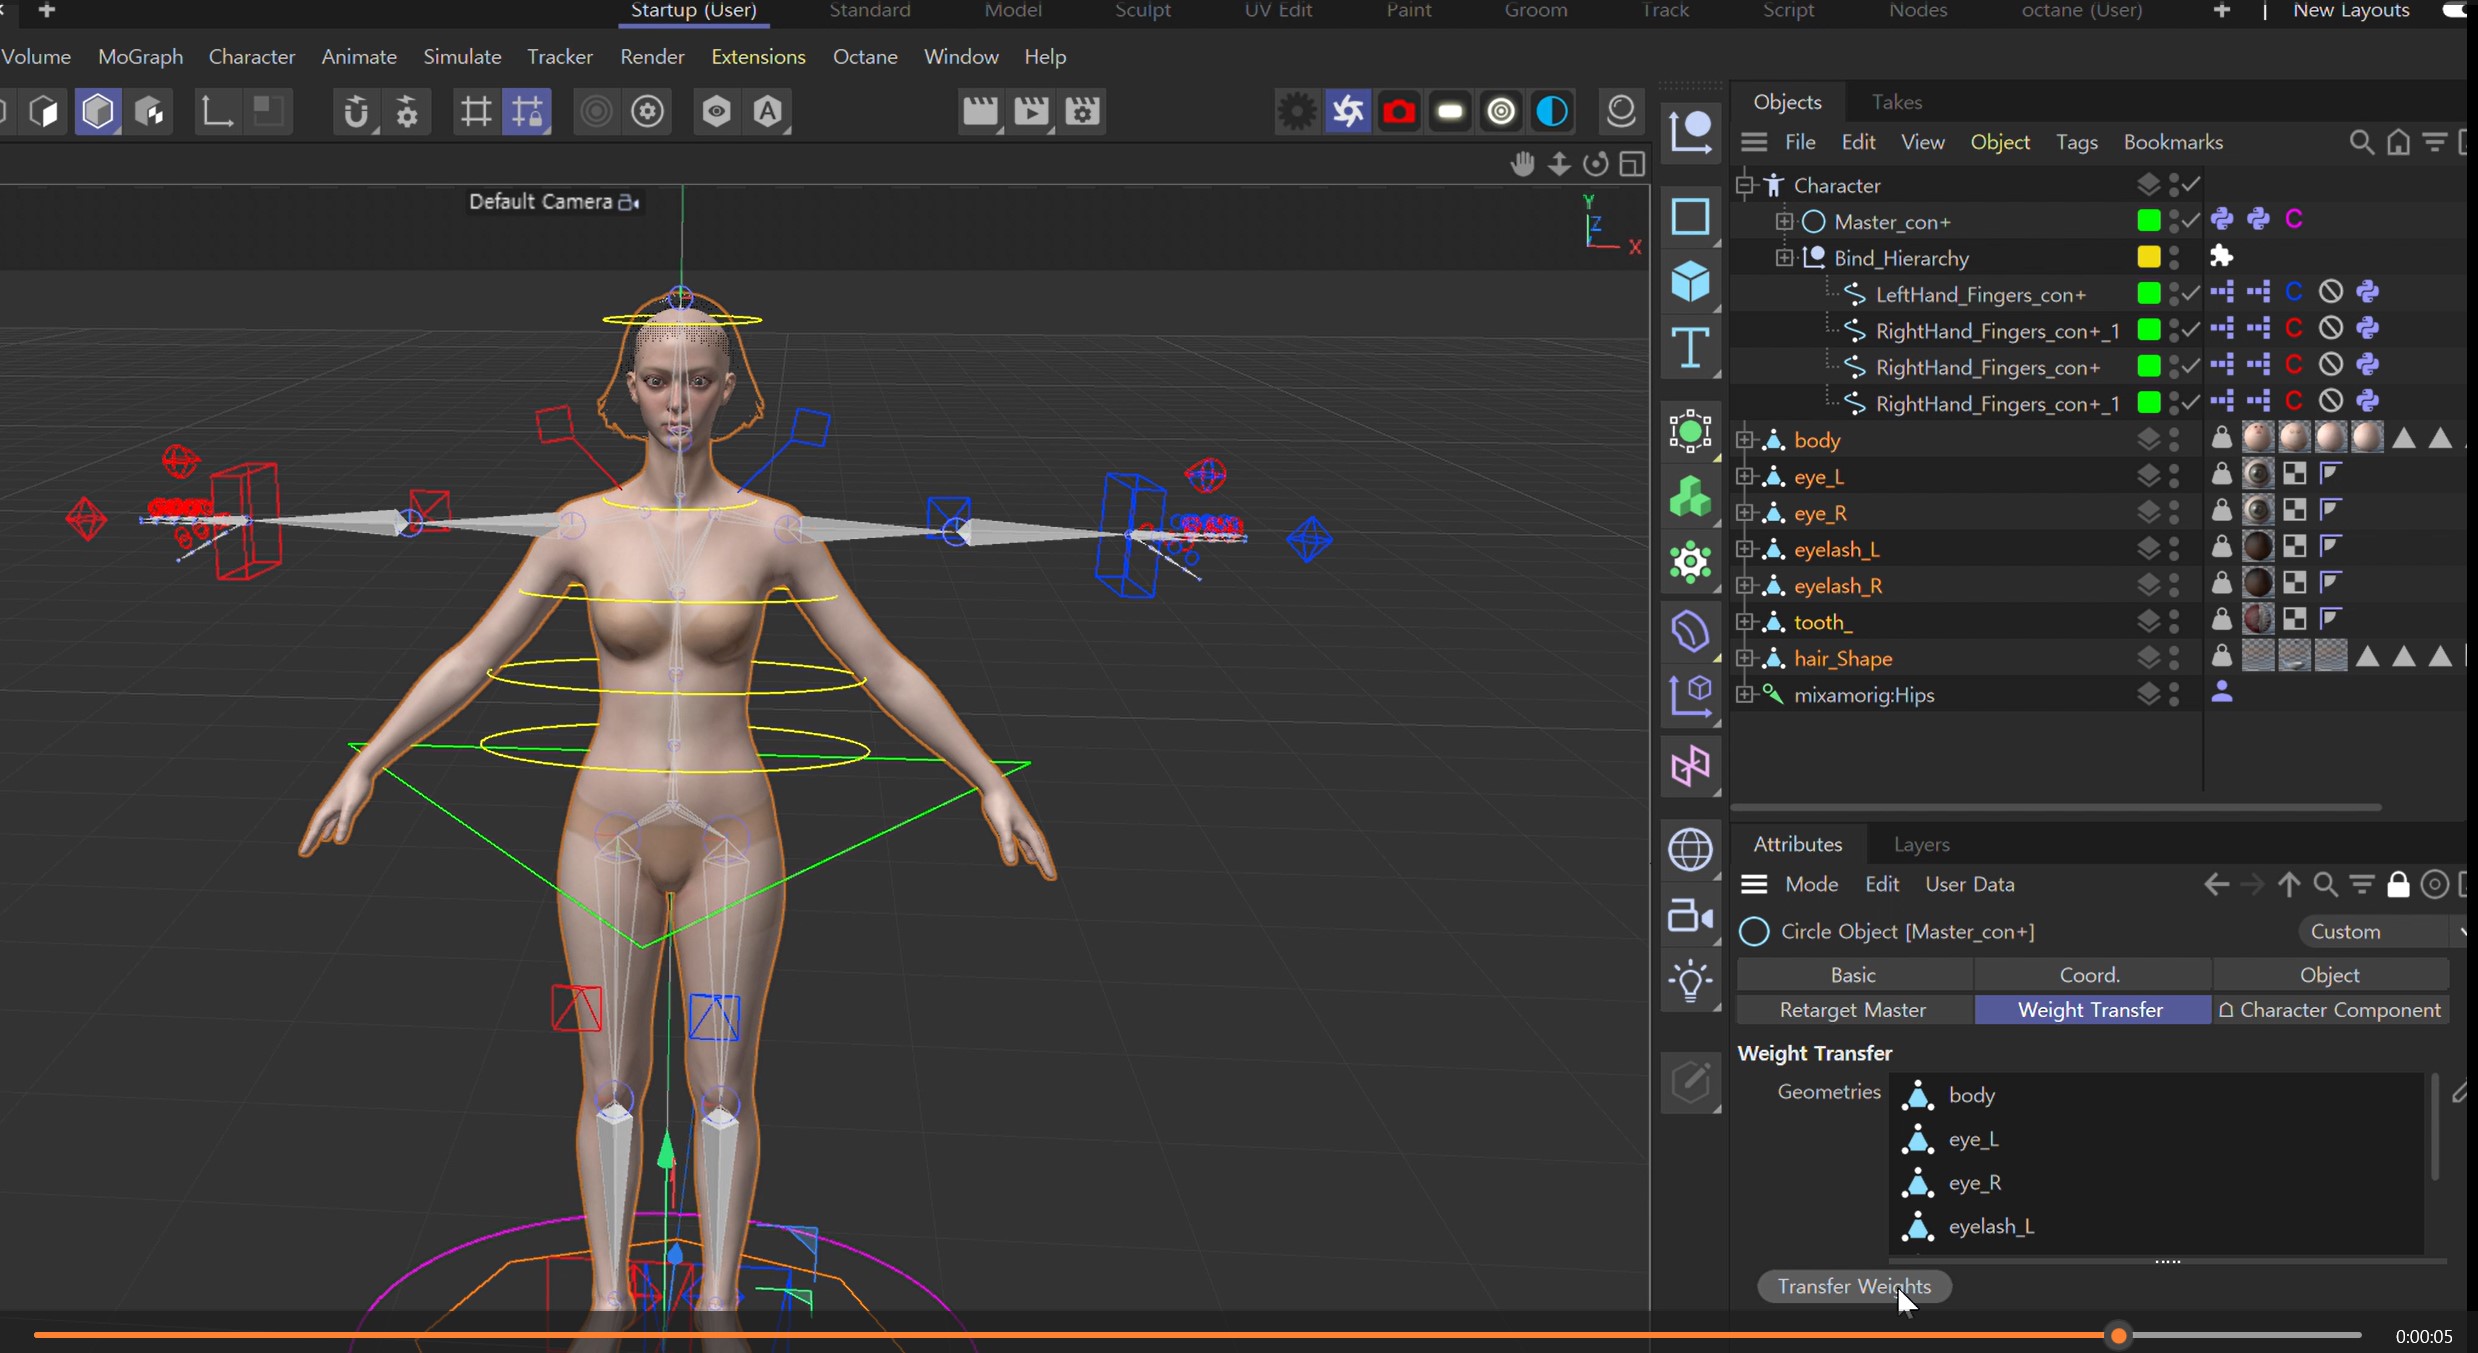Open the Scene globe icon

[1690, 850]
